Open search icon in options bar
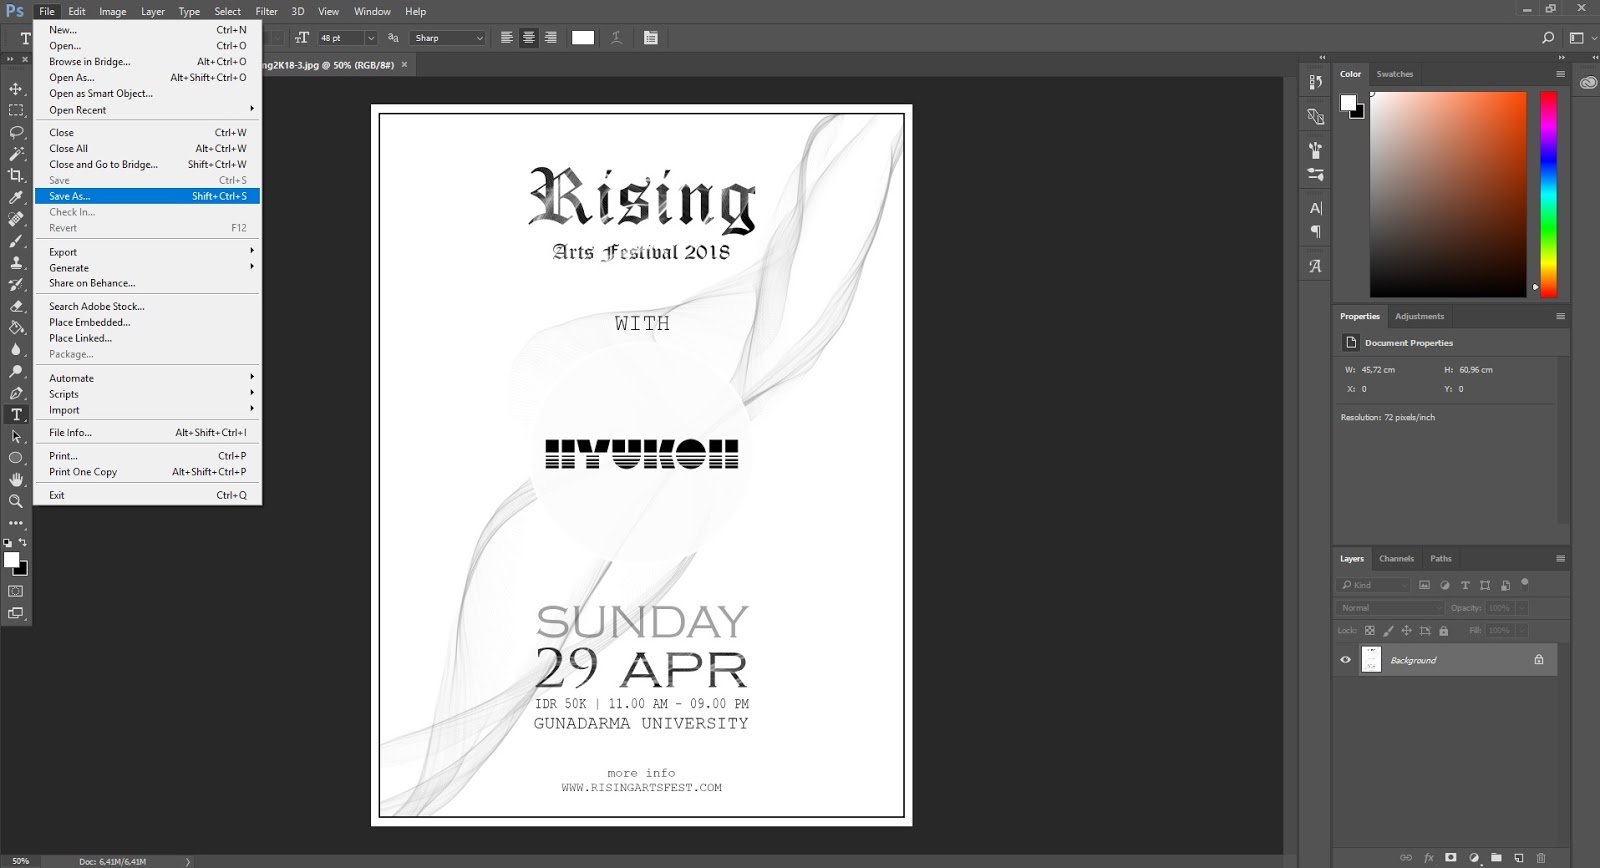 (1548, 38)
